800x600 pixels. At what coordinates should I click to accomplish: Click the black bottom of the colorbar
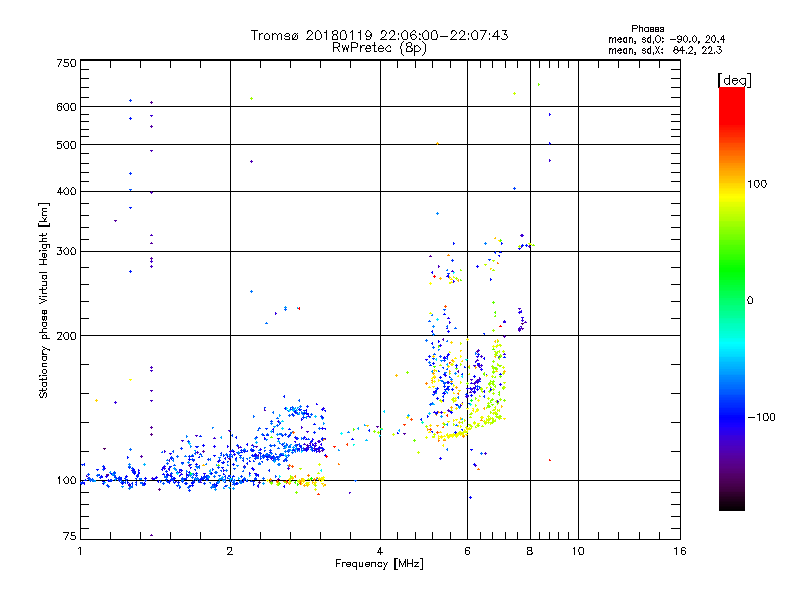732,503
